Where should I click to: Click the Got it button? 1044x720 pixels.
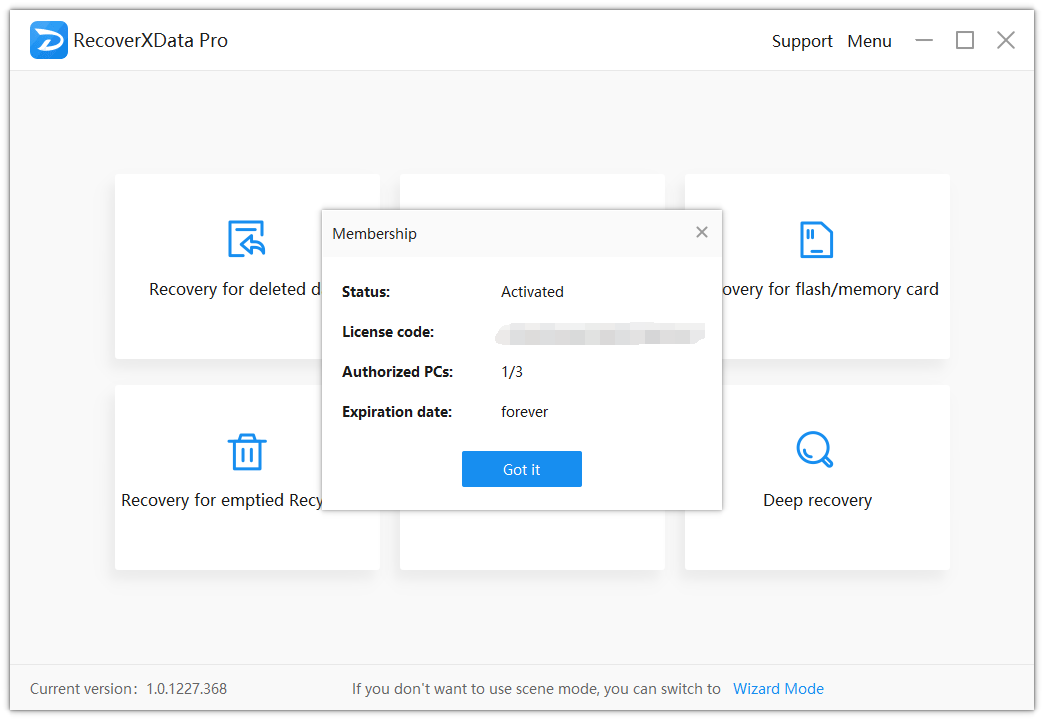pos(522,469)
